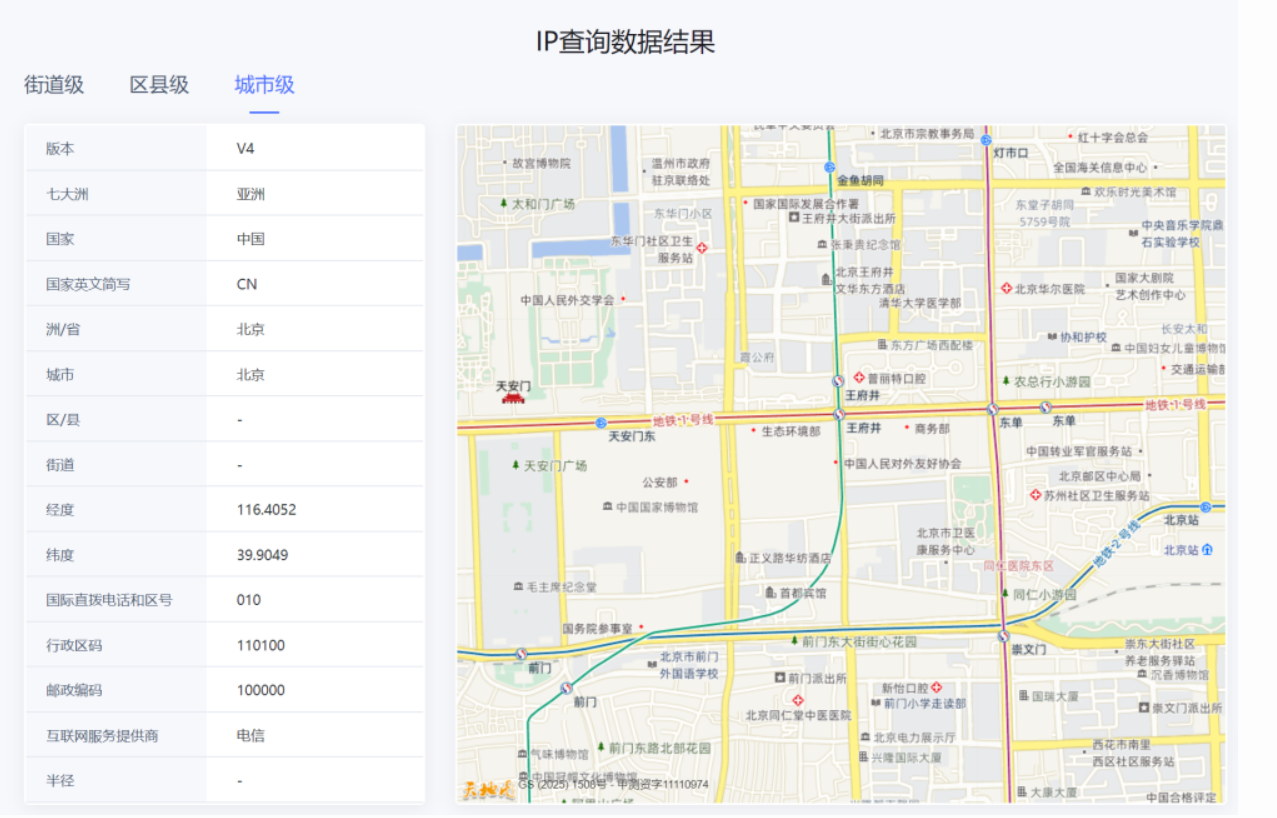Click the continent value 亚洲
Viewport: 1277px width, 818px height.
(251, 194)
